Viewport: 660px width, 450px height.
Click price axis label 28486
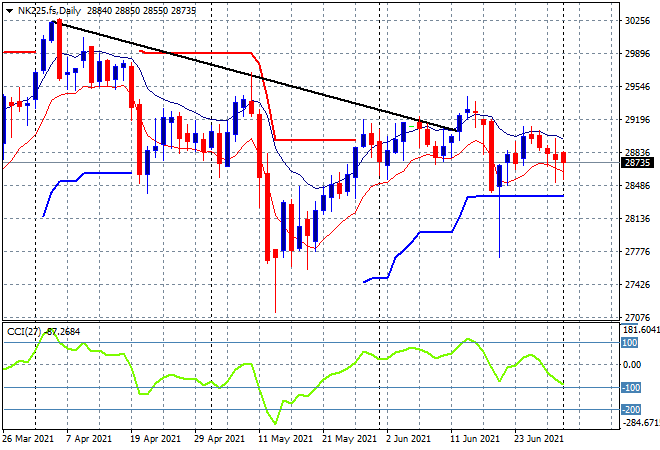pos(637,186)
